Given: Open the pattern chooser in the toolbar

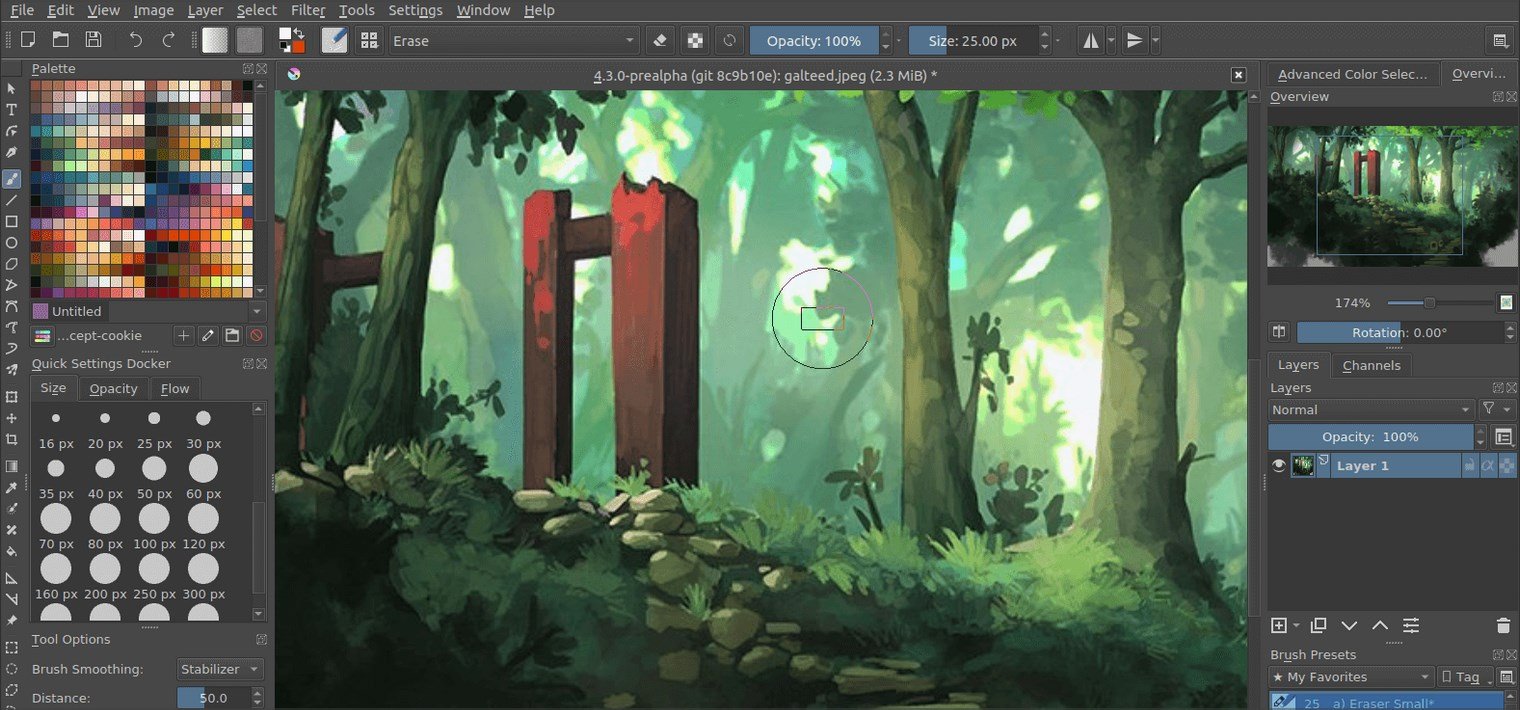Looking at the screenshot, I should [x=250, y=40].
